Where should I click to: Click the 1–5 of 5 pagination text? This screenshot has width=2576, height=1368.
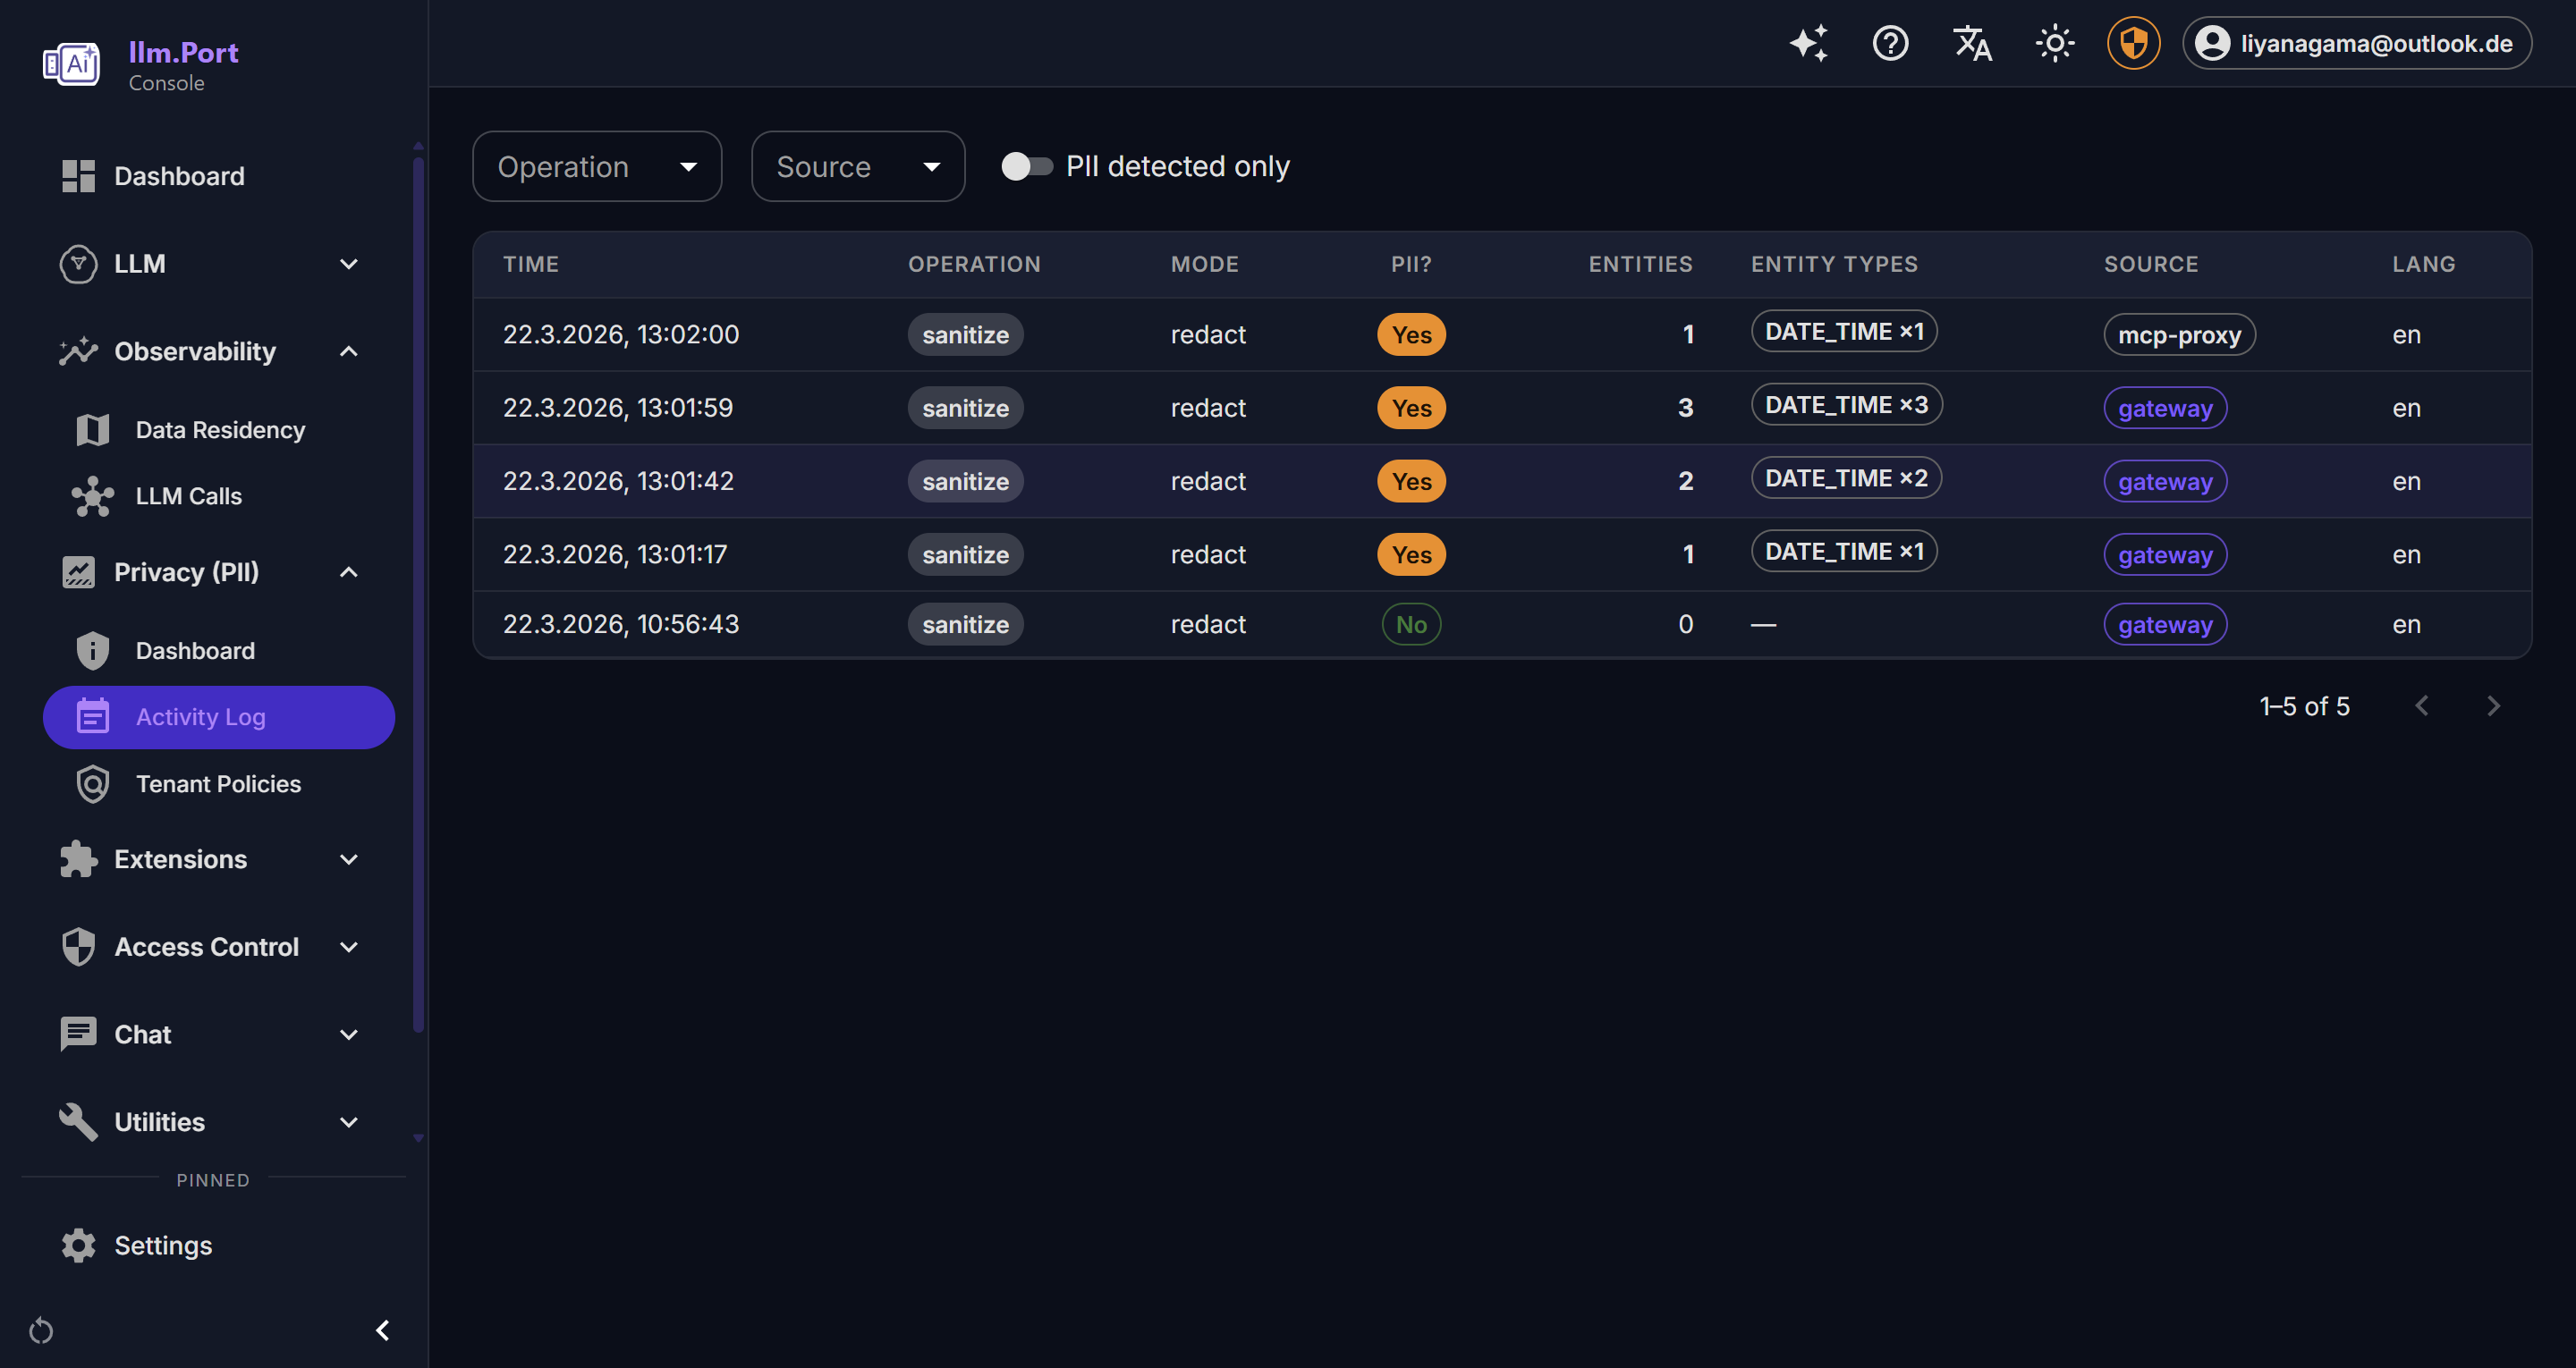click(x=2304, y=706)
